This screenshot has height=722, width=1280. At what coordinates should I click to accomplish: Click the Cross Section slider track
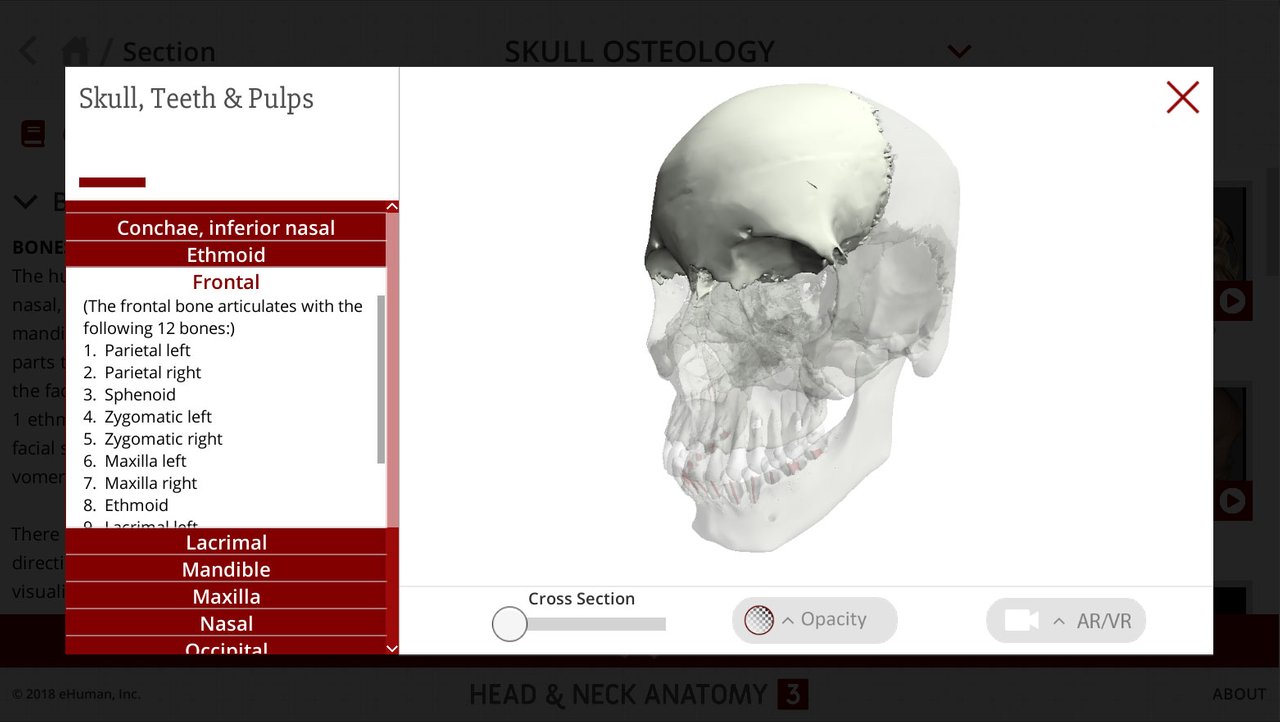point(596,624)
